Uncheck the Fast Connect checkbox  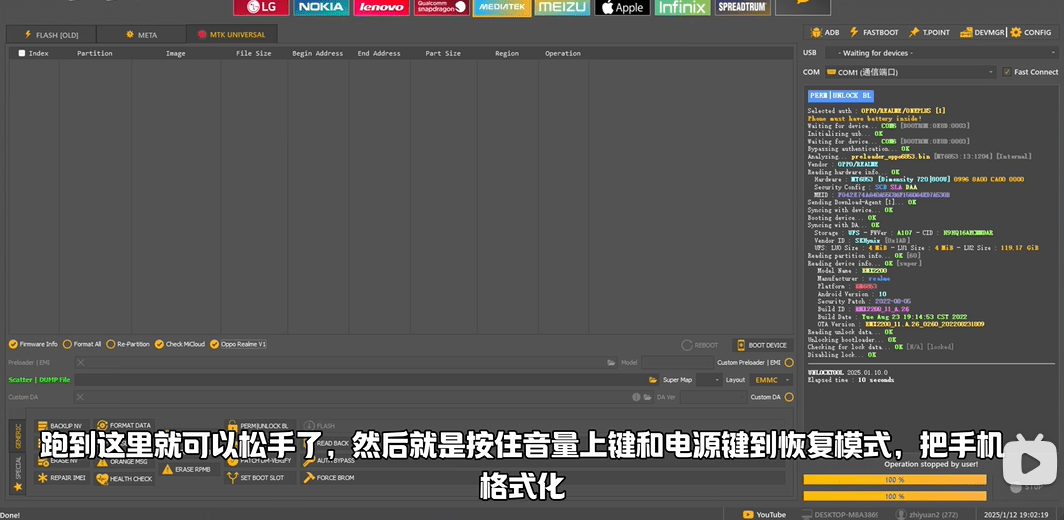pos(1007,72)
